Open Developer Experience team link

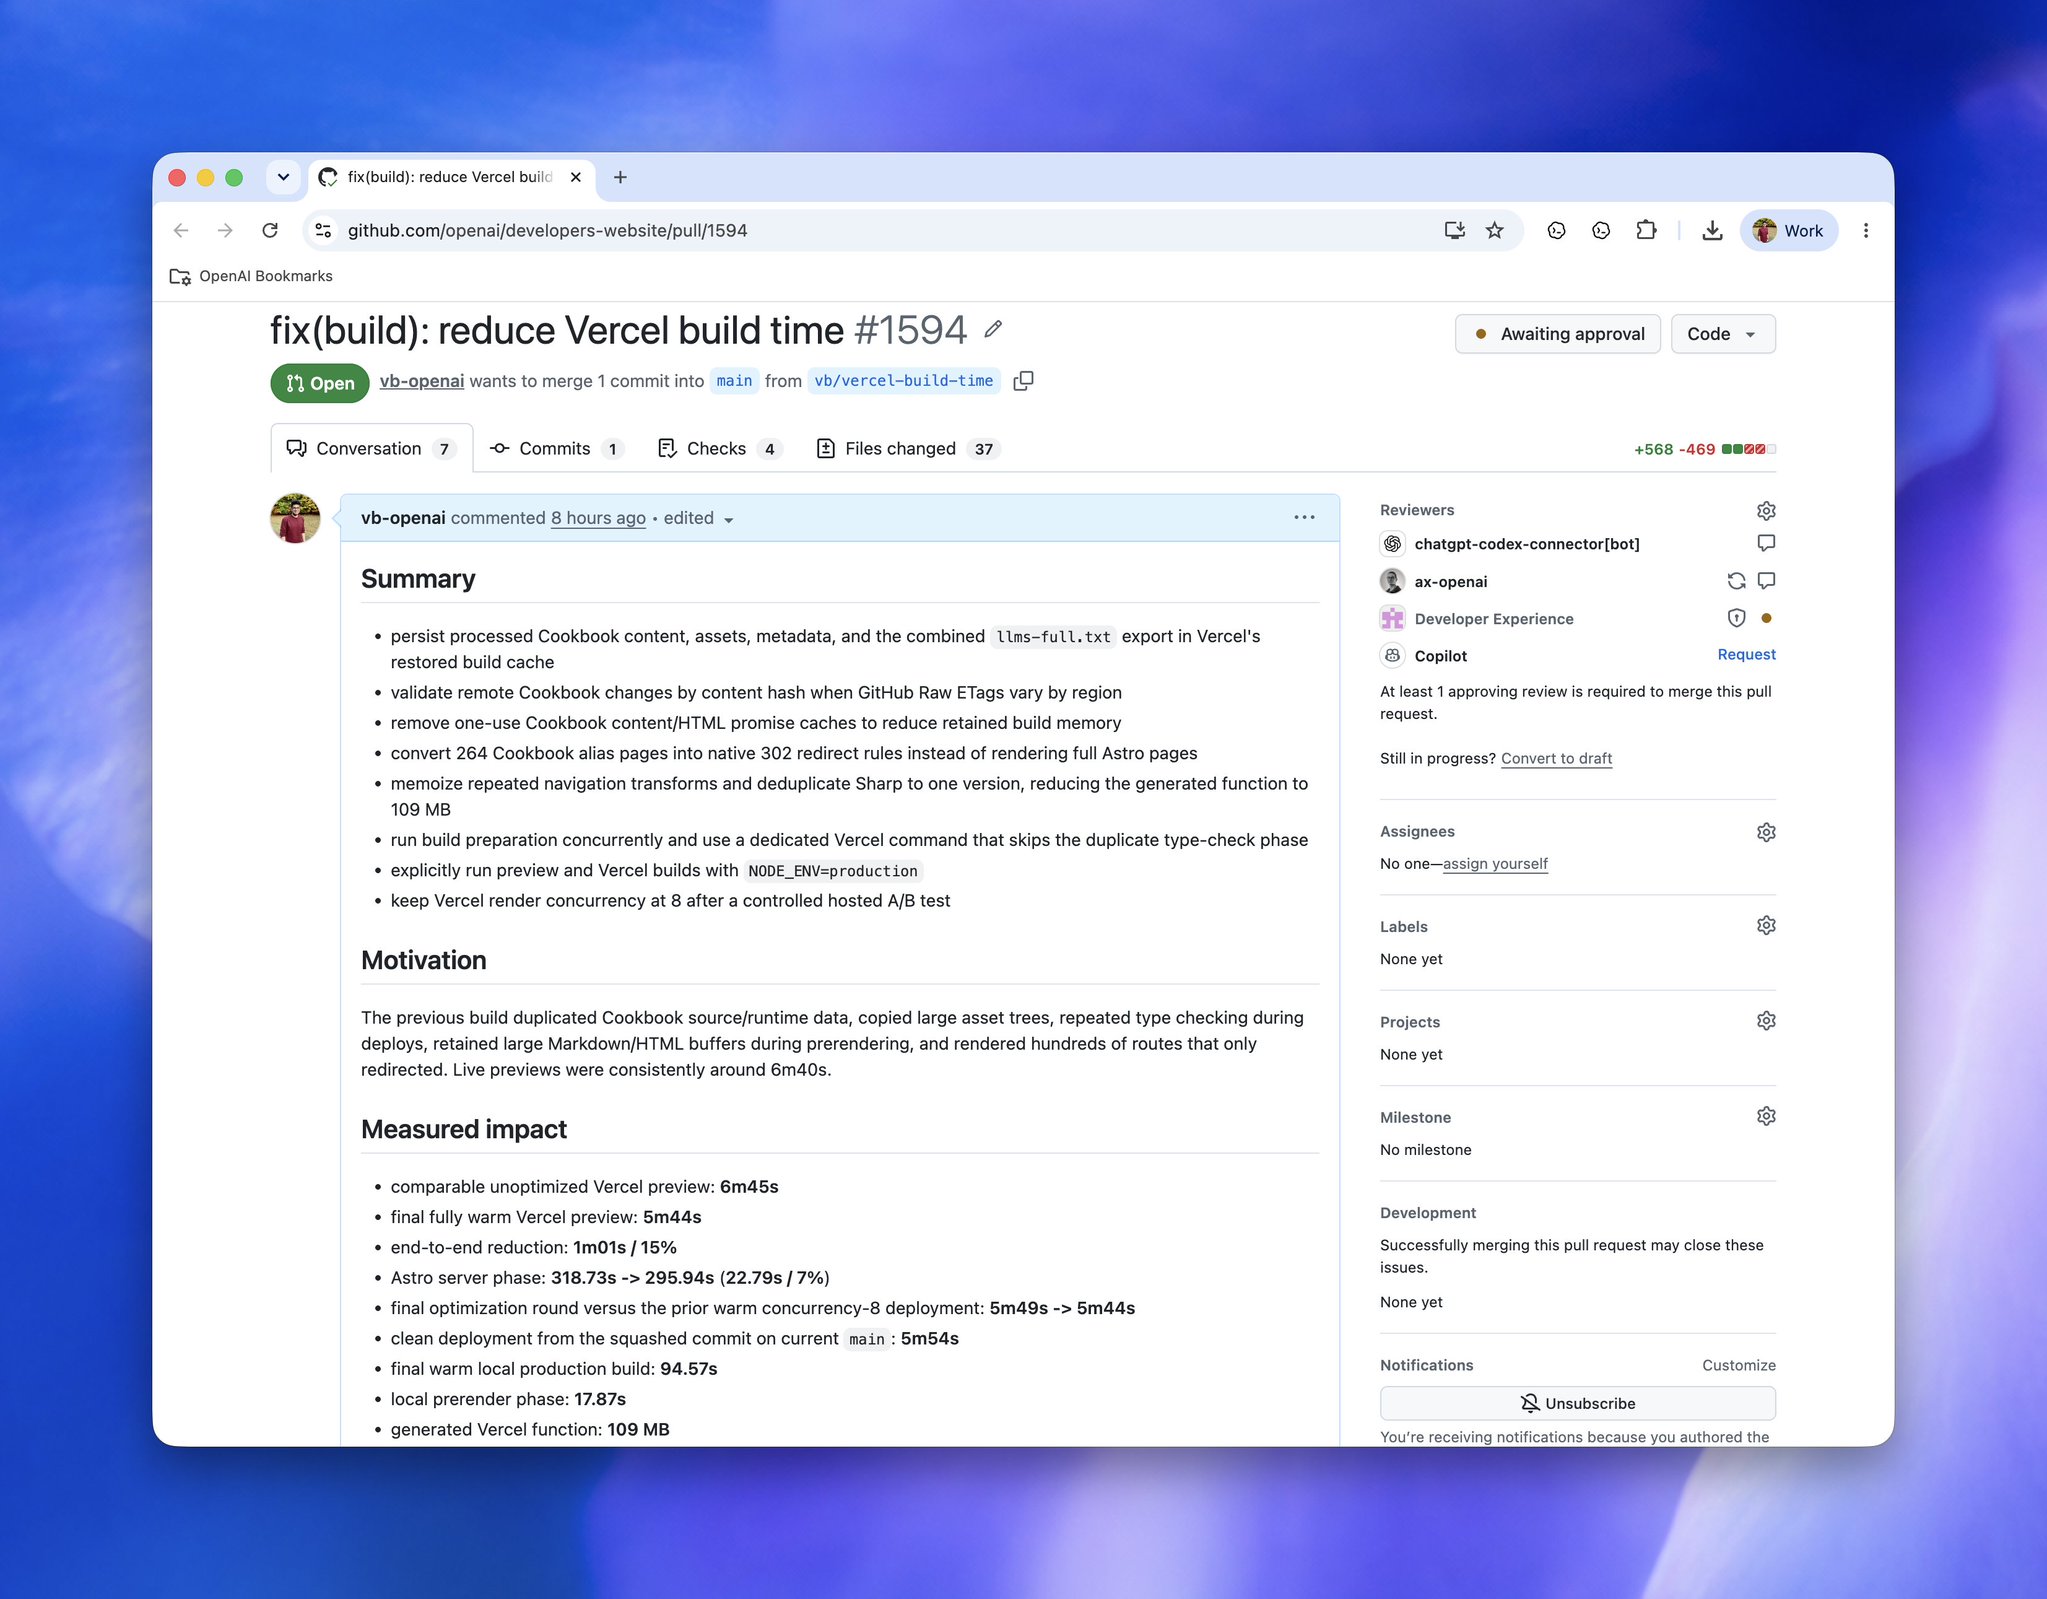(x=1493, y=619)
